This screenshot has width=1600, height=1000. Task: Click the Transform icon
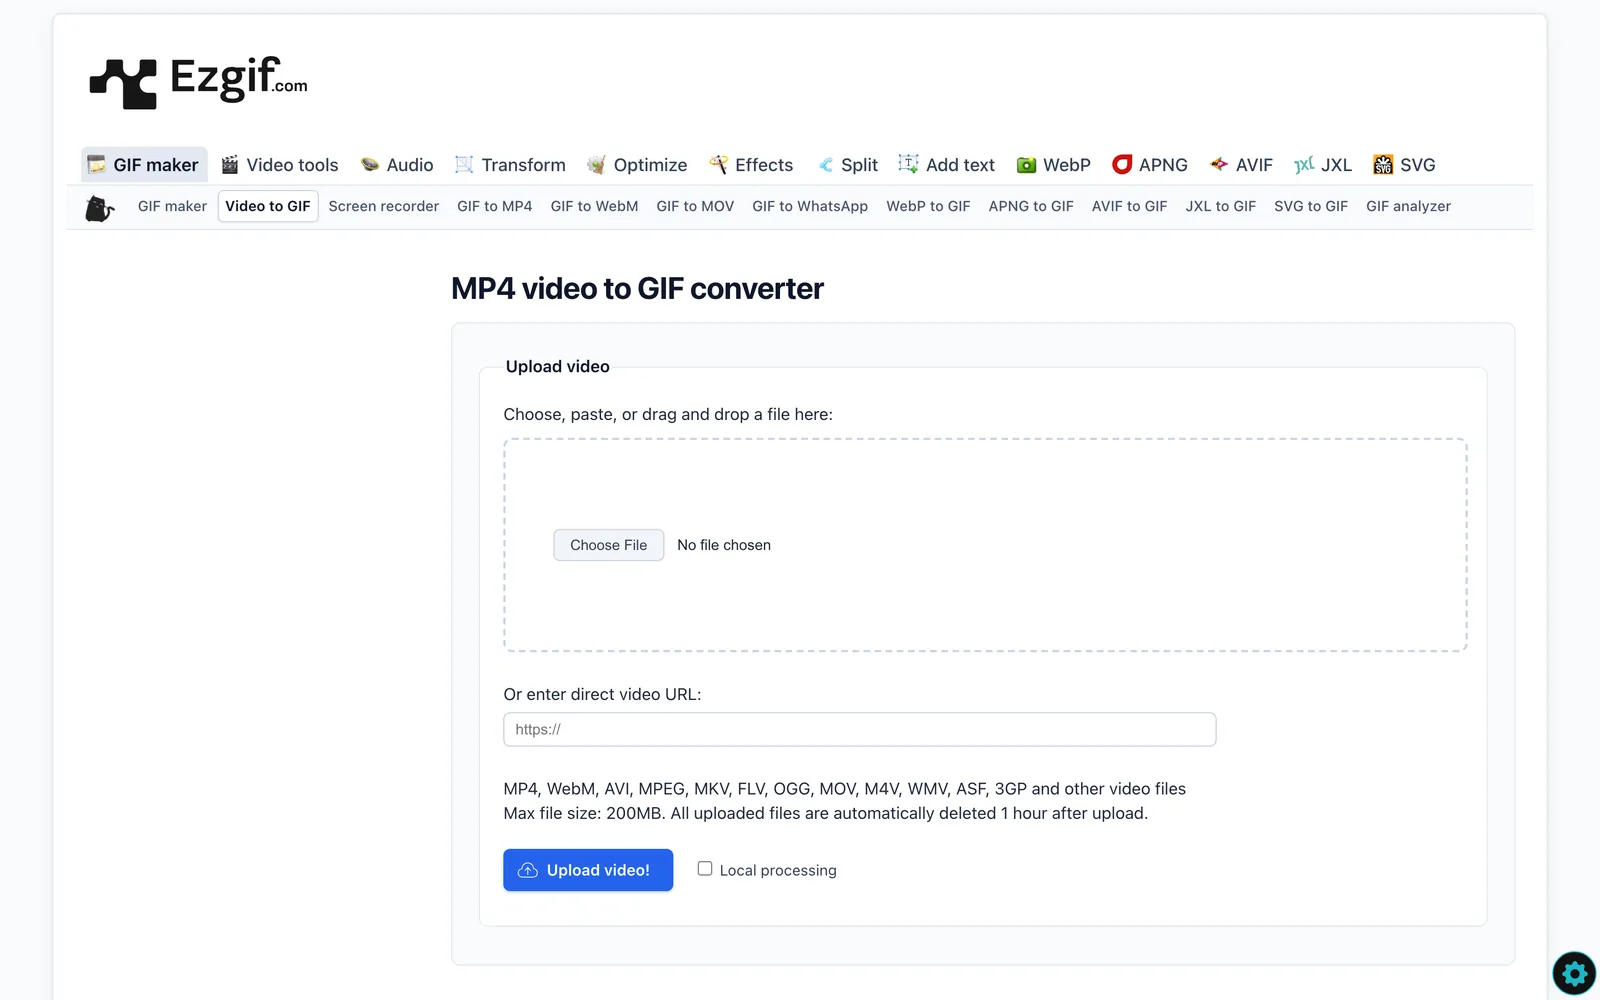pyautogui.click(x=464, y=165)
